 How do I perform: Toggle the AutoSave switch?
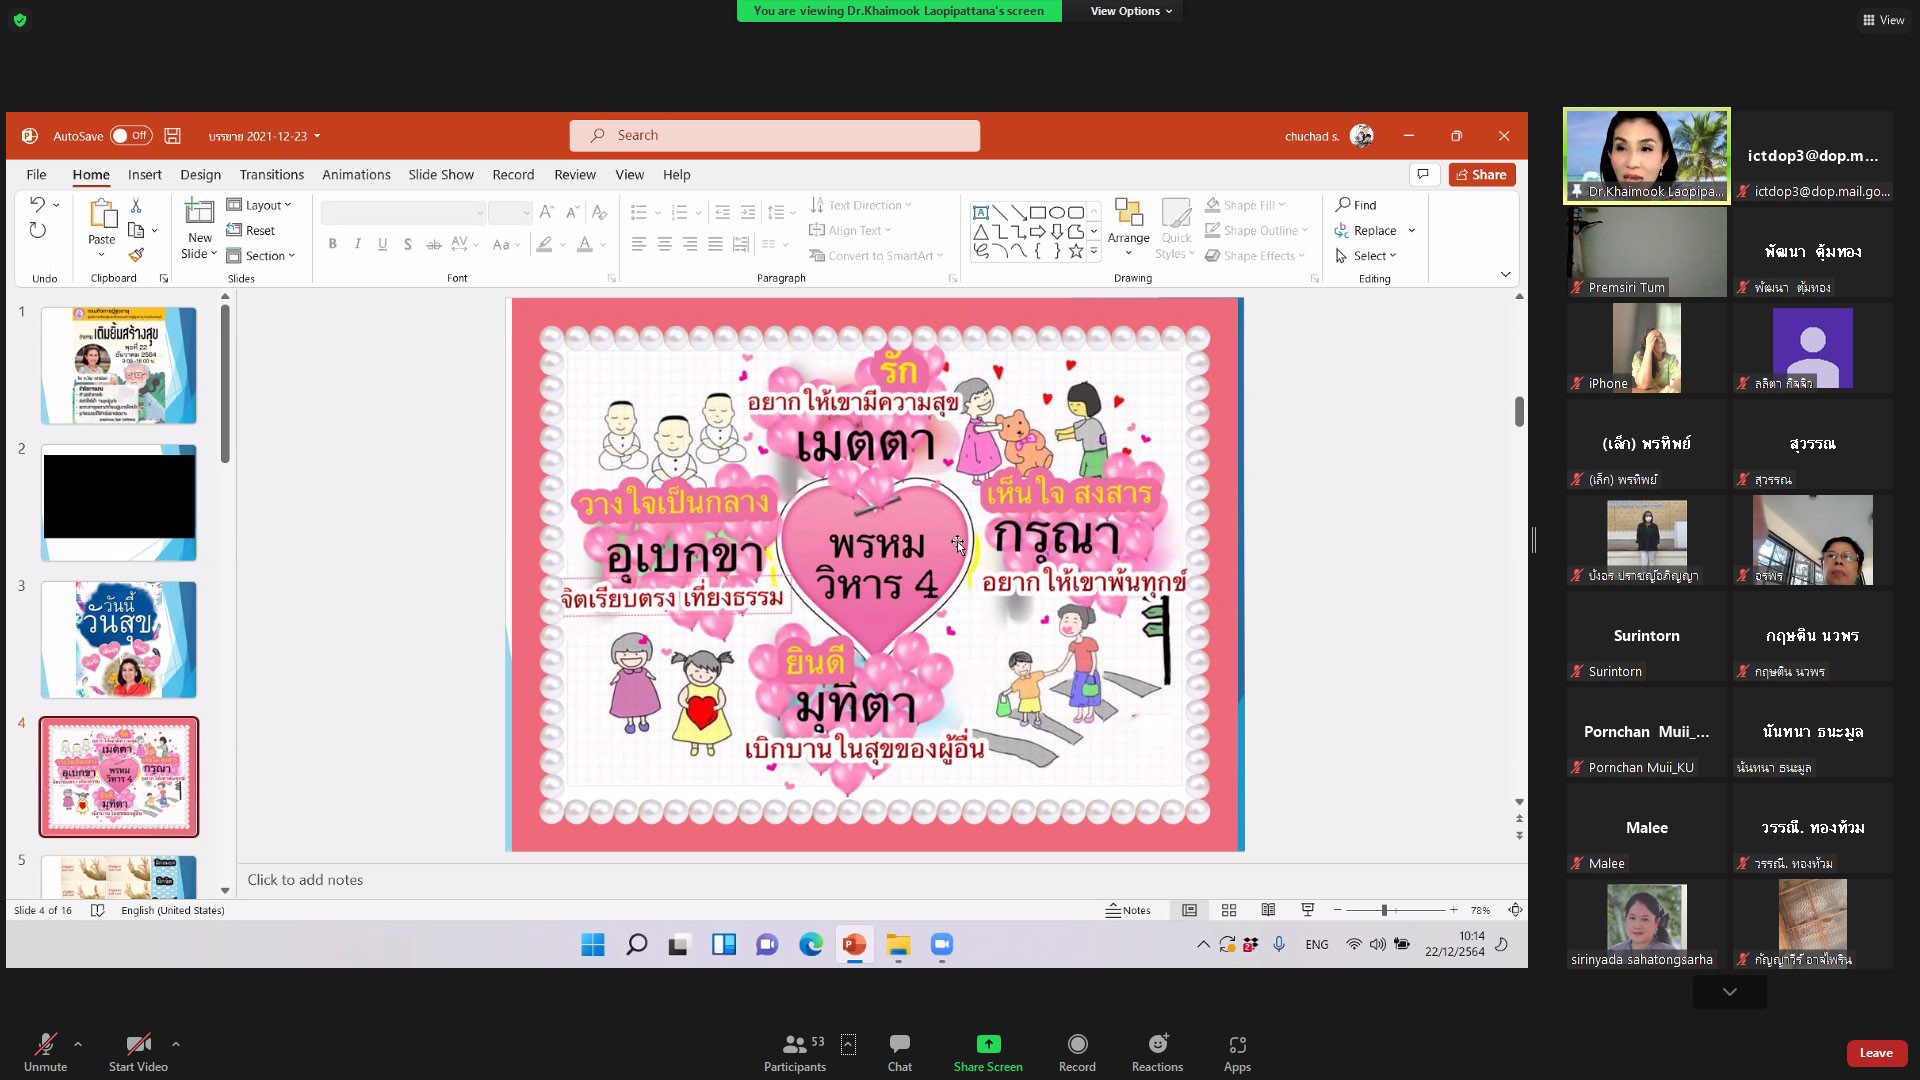131,136
